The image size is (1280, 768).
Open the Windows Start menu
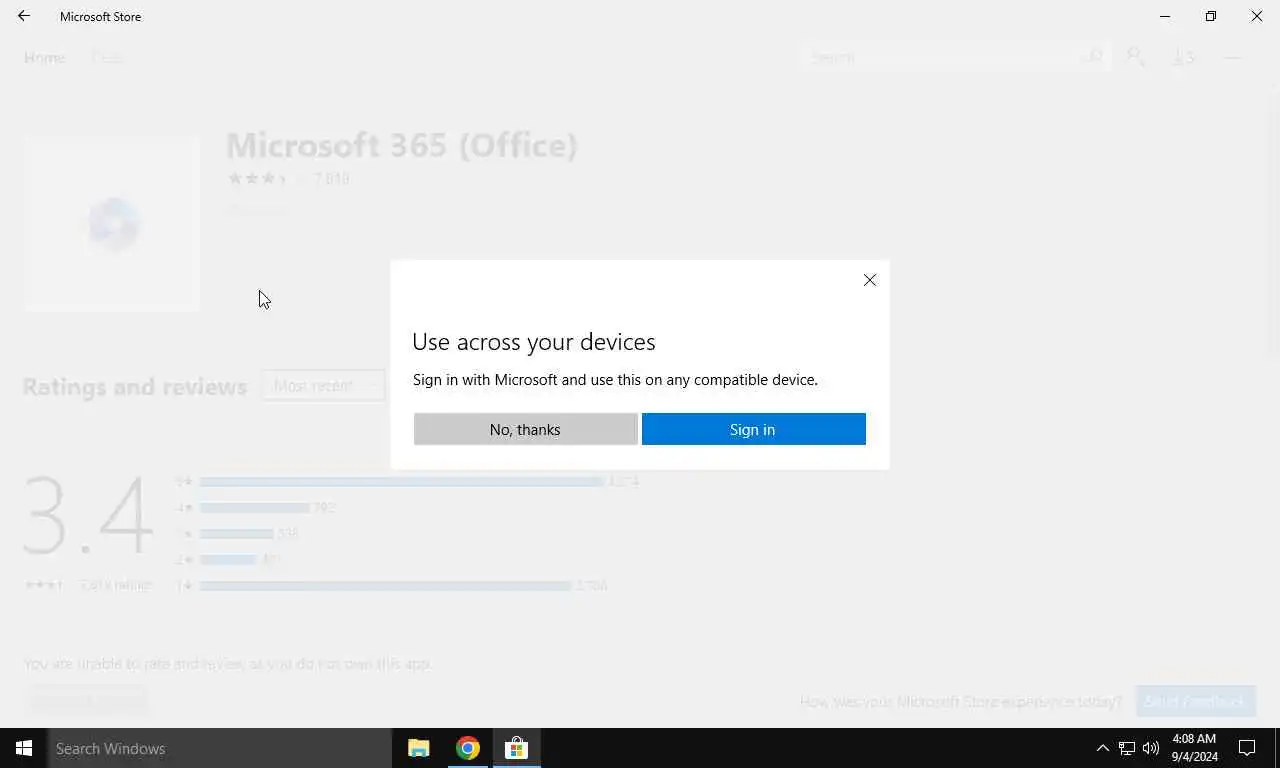[24, 748]
